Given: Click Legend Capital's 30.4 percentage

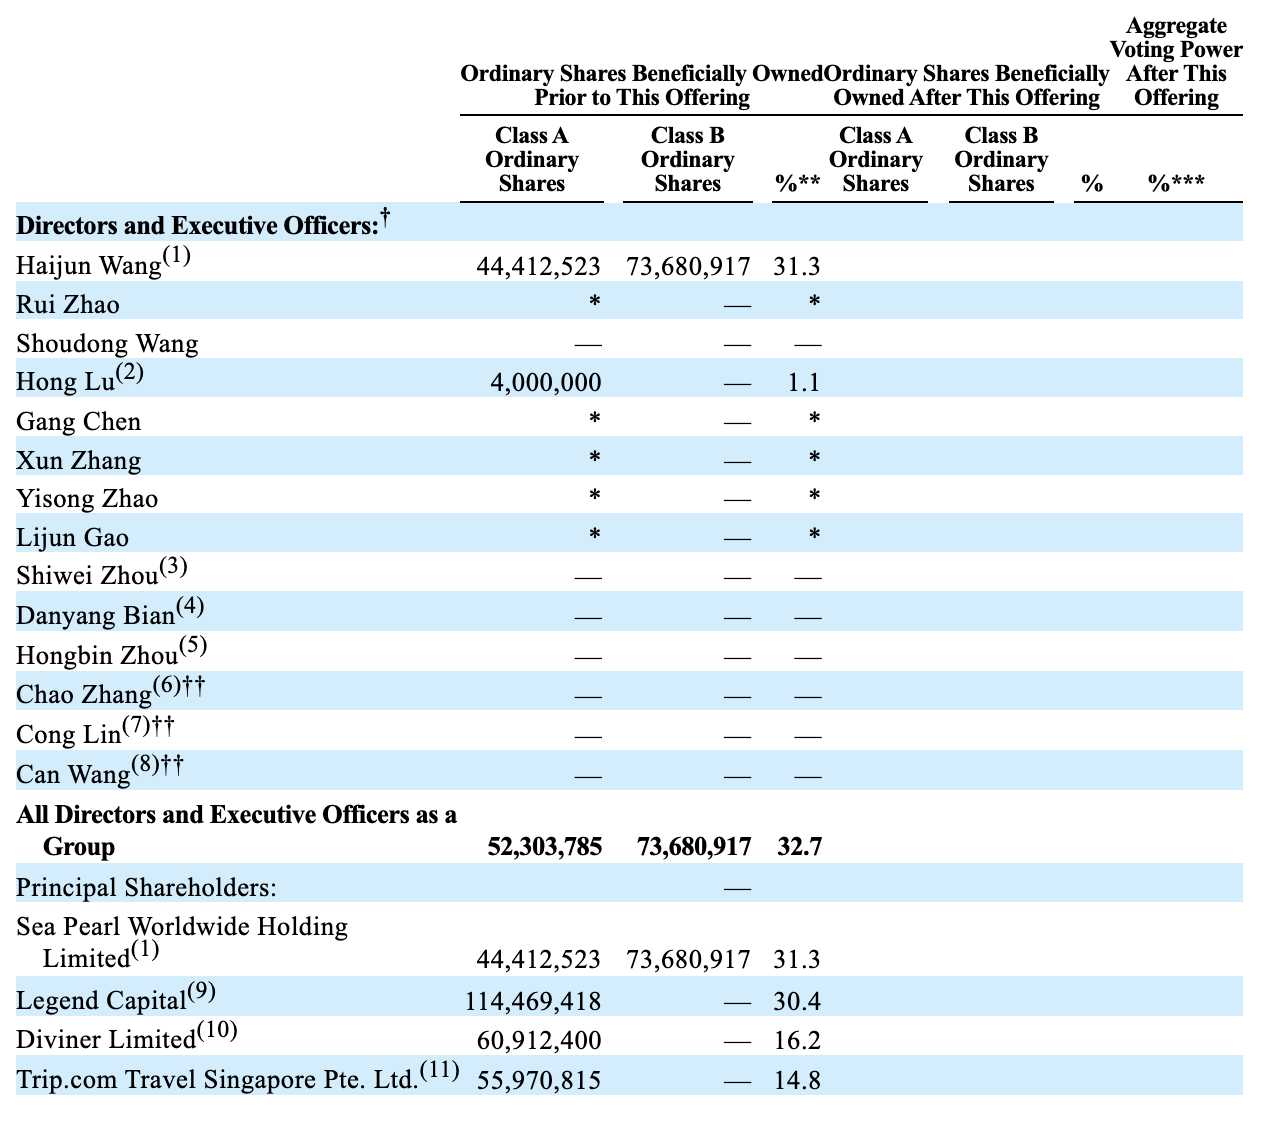Looking at the screenshot, I should coord(797,1001).
